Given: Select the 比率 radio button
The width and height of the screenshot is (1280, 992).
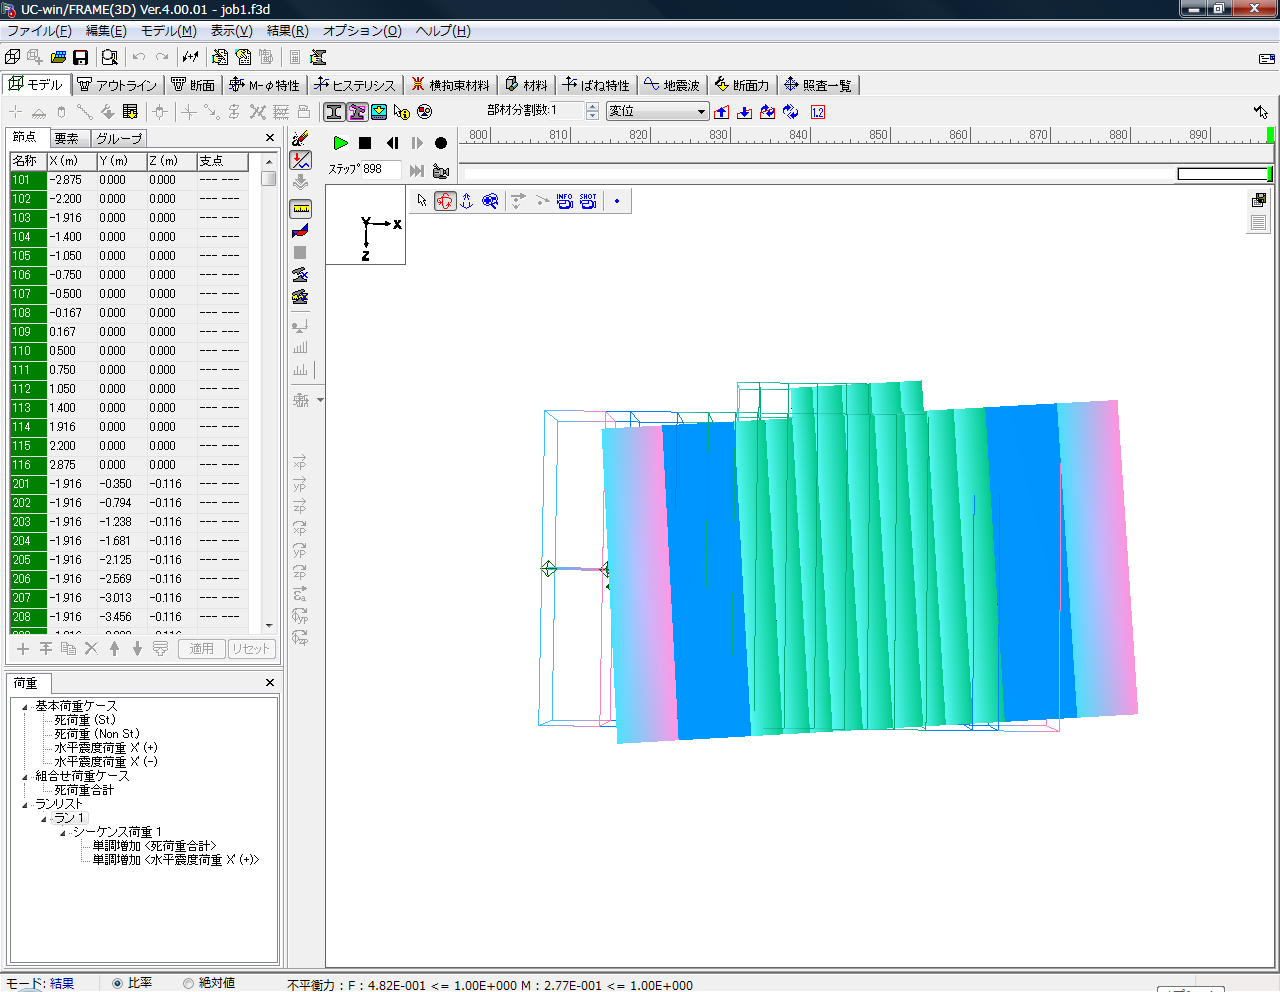Looking at the screenshot, I should click(118, 983).
